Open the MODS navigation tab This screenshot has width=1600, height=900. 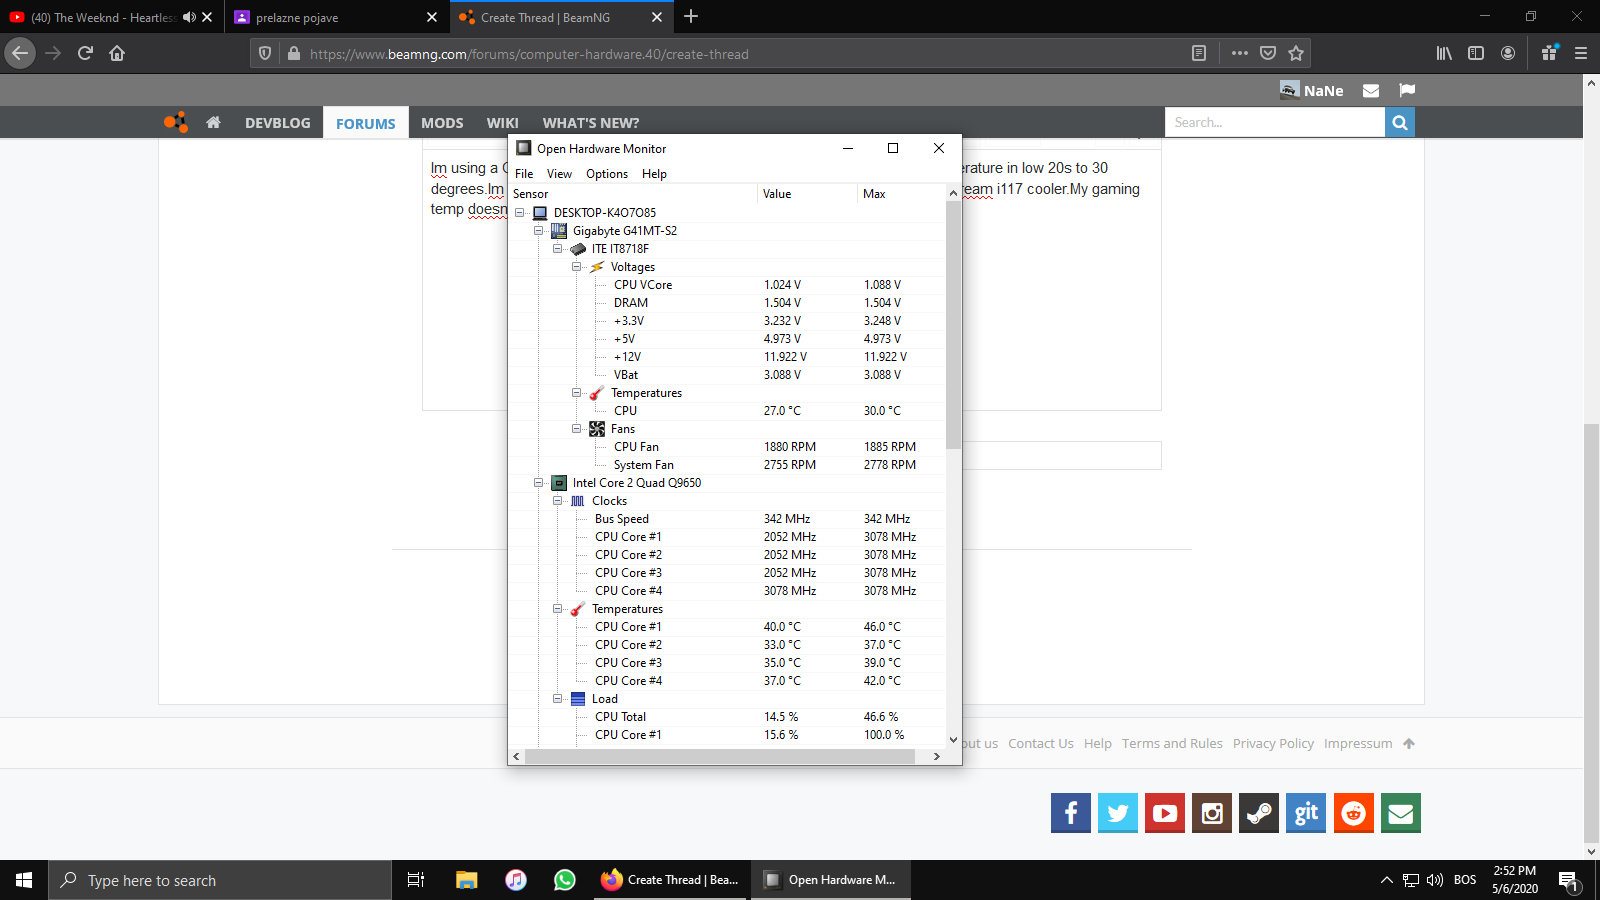point(442,123)
